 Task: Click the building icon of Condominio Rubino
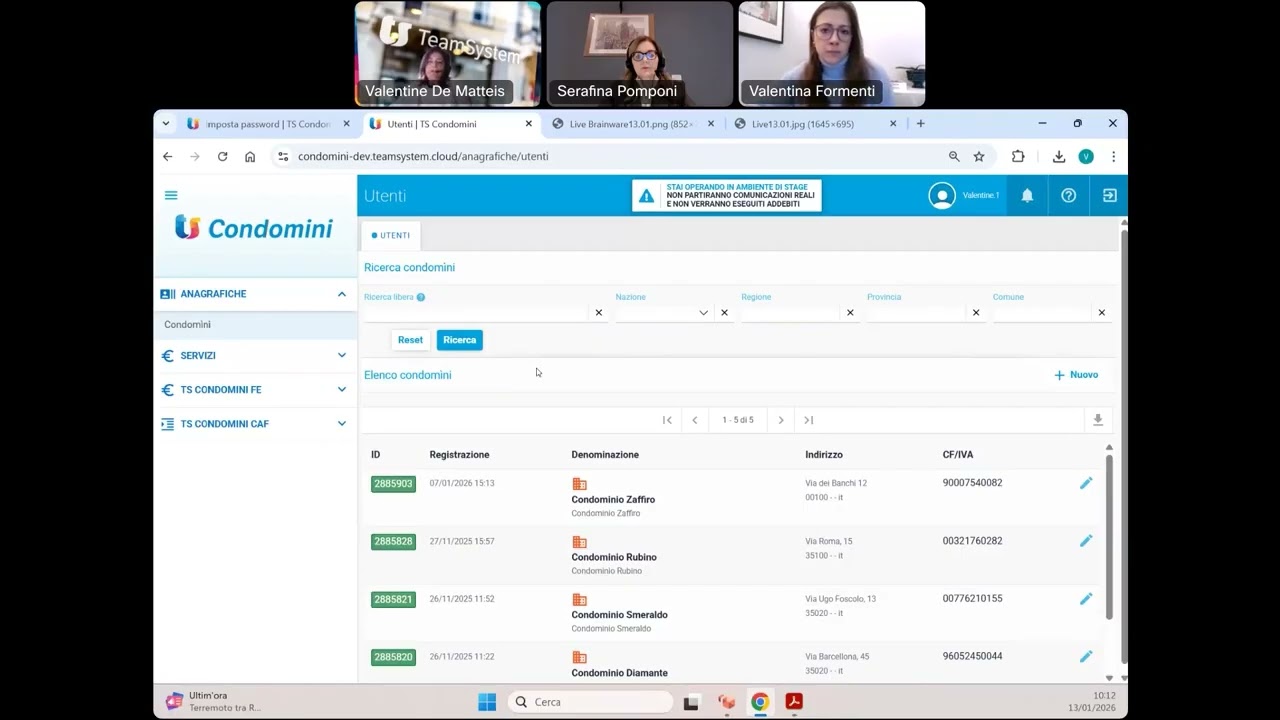click(x=579, y=542)
